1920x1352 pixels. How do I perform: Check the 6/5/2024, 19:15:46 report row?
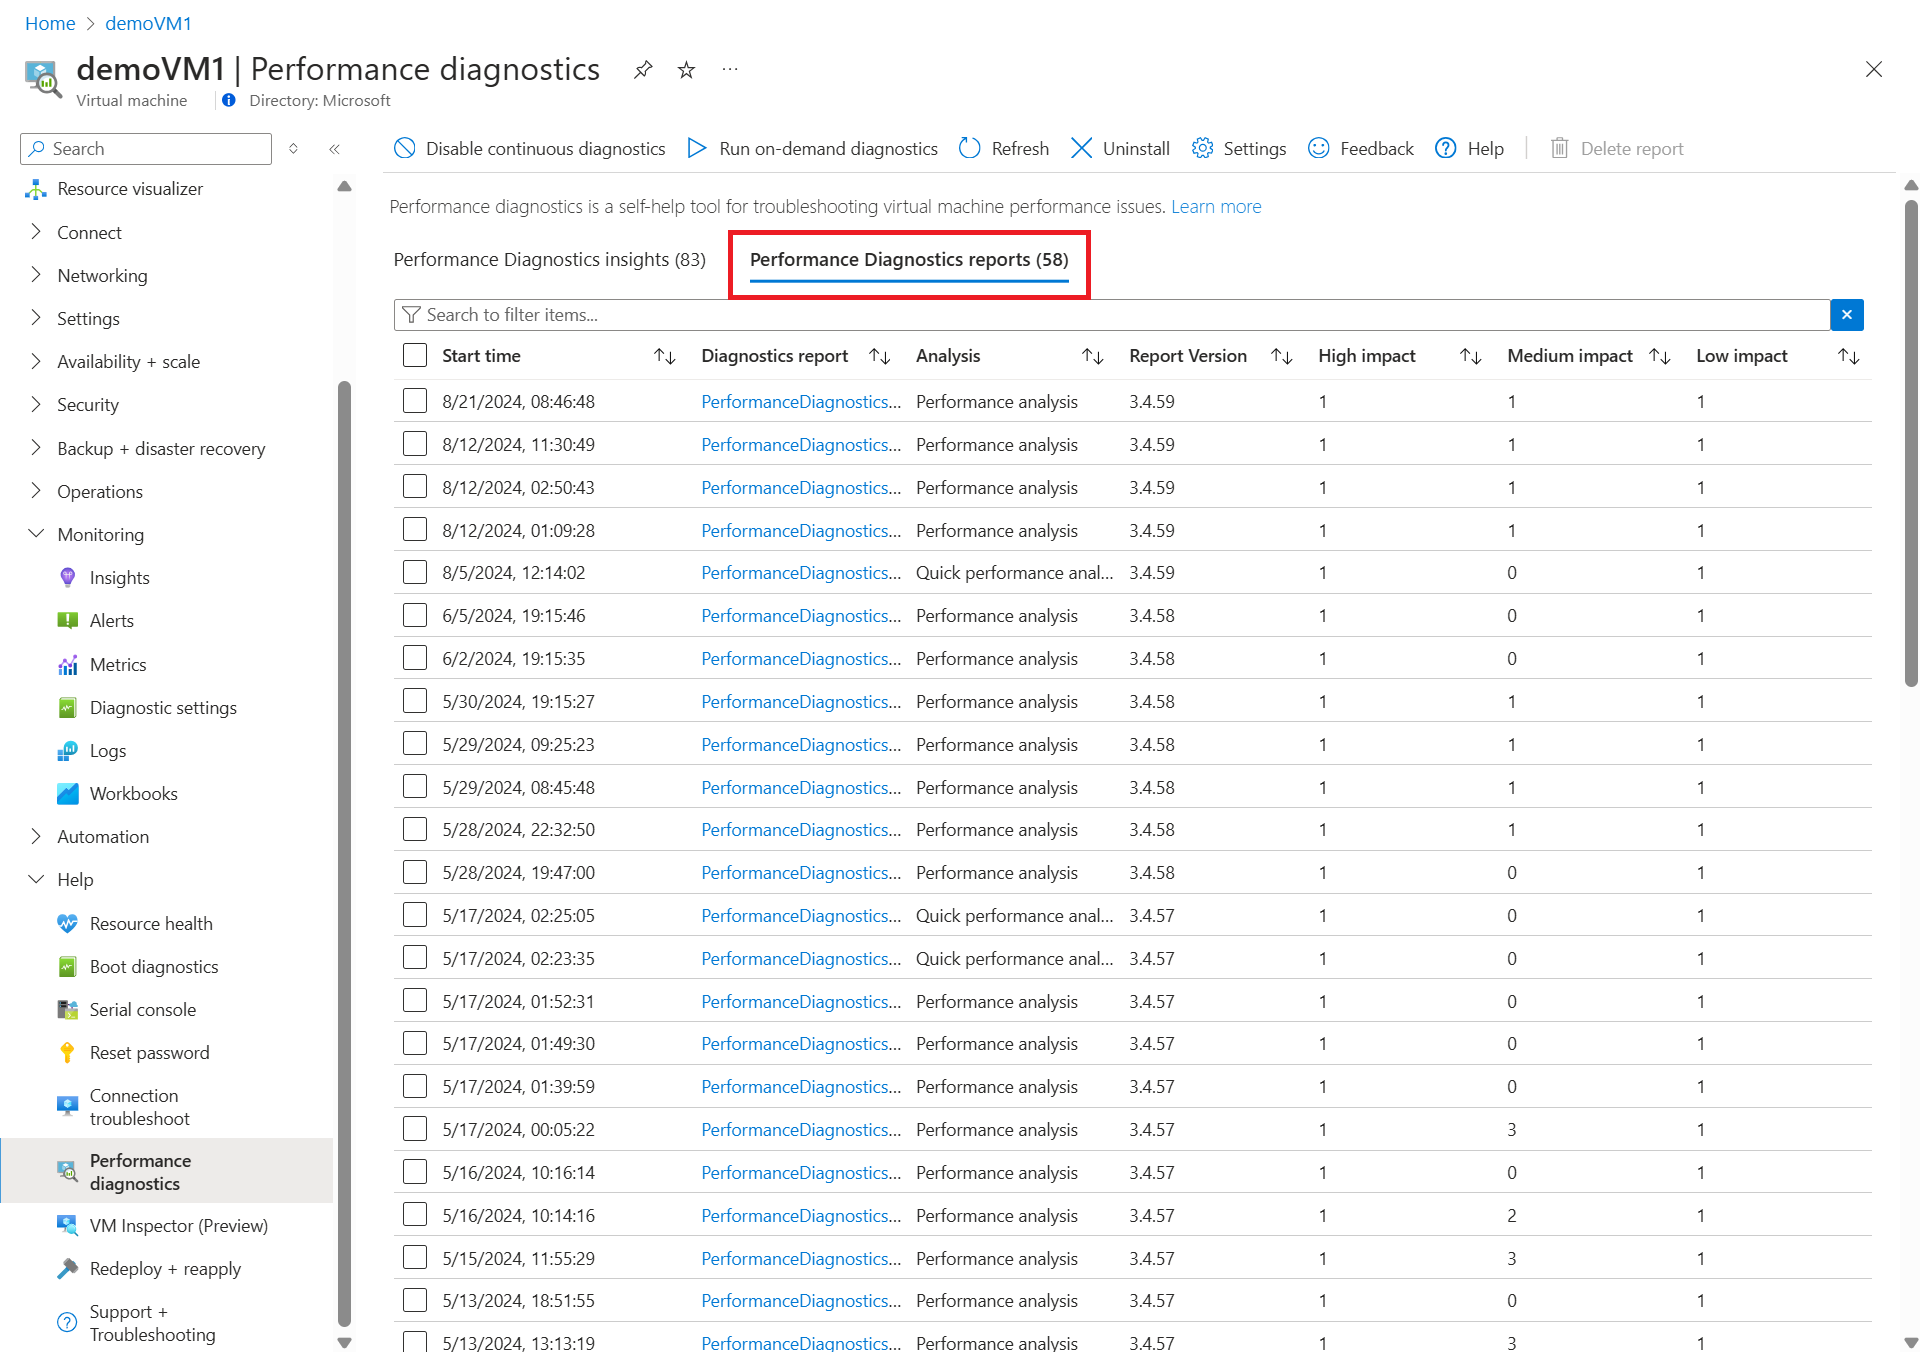(414, 615)
